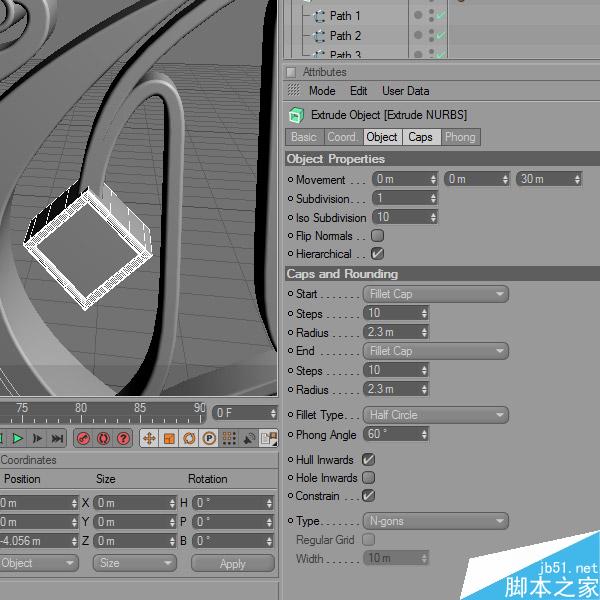Click the Extrude NURBS object icon
The height and width of the screenshot is (600, 600).
296,115
